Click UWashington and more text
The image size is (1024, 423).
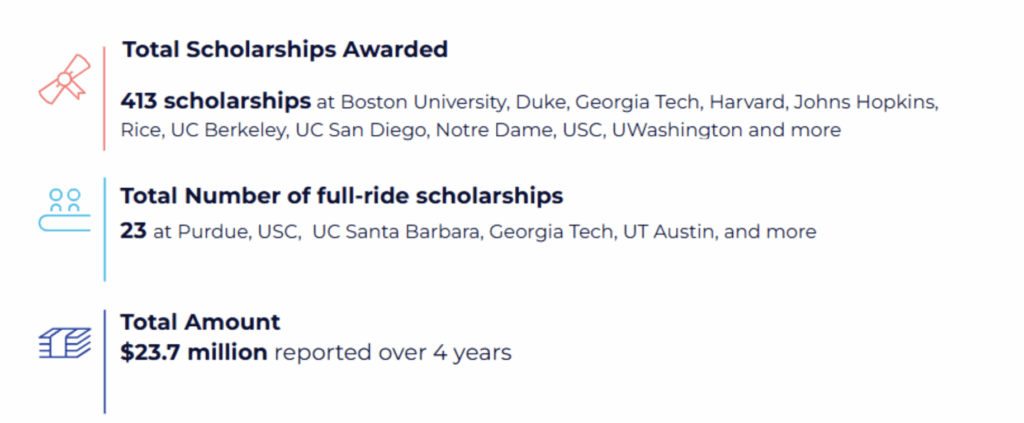(x=726, y=131)
